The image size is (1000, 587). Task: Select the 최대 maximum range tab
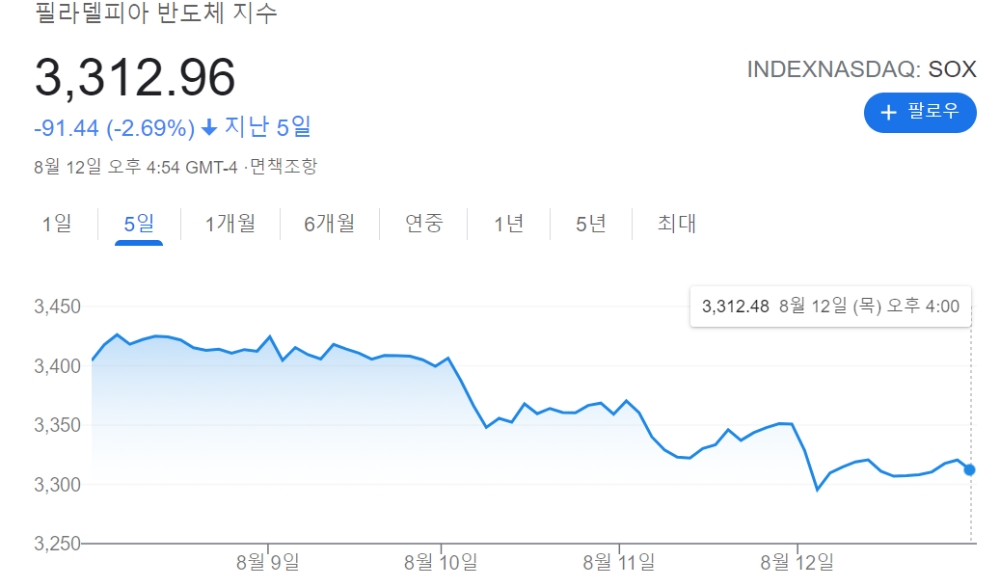[676, 223]
